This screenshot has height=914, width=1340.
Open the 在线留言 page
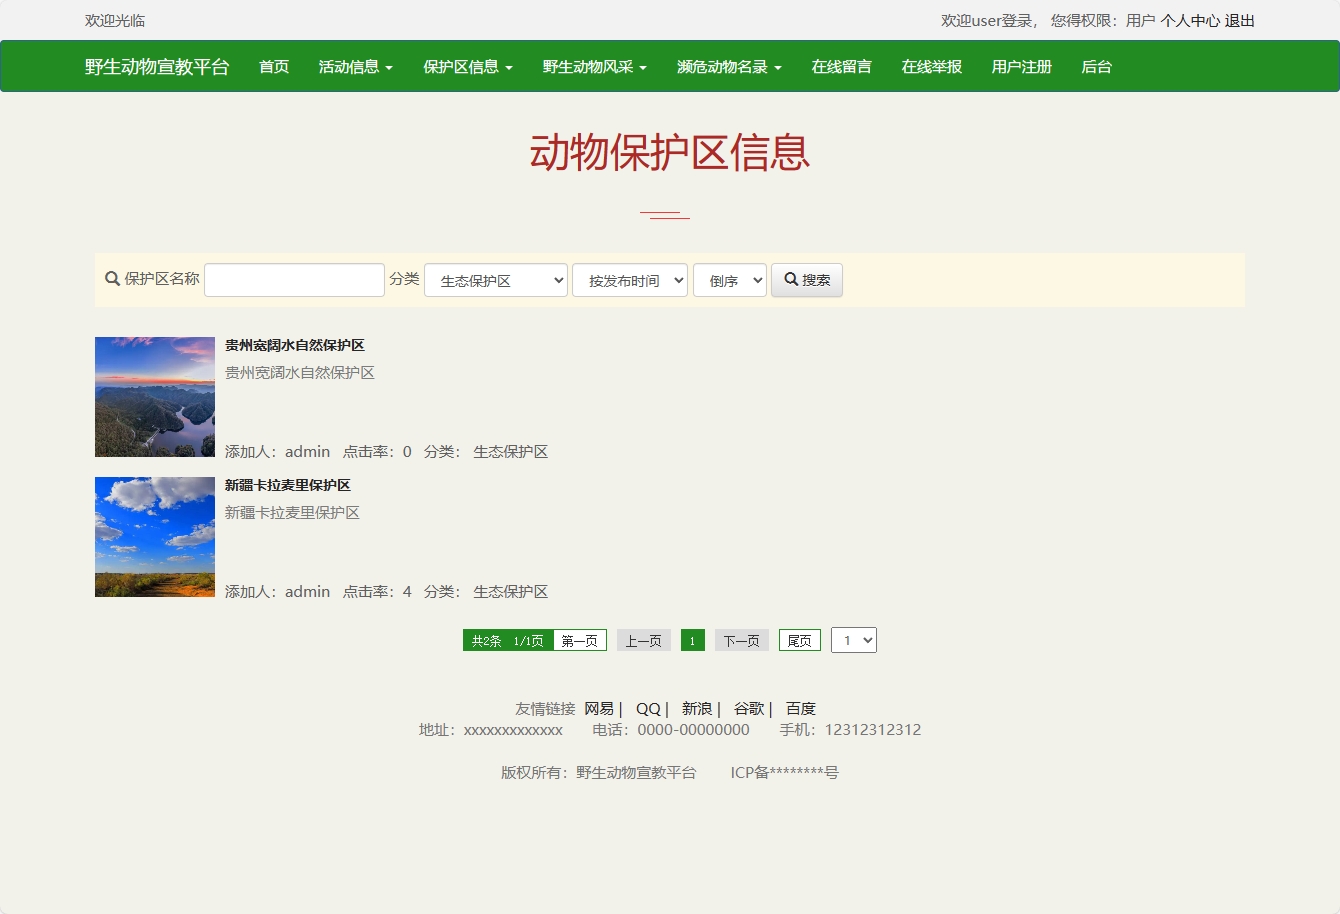(841, 66)
